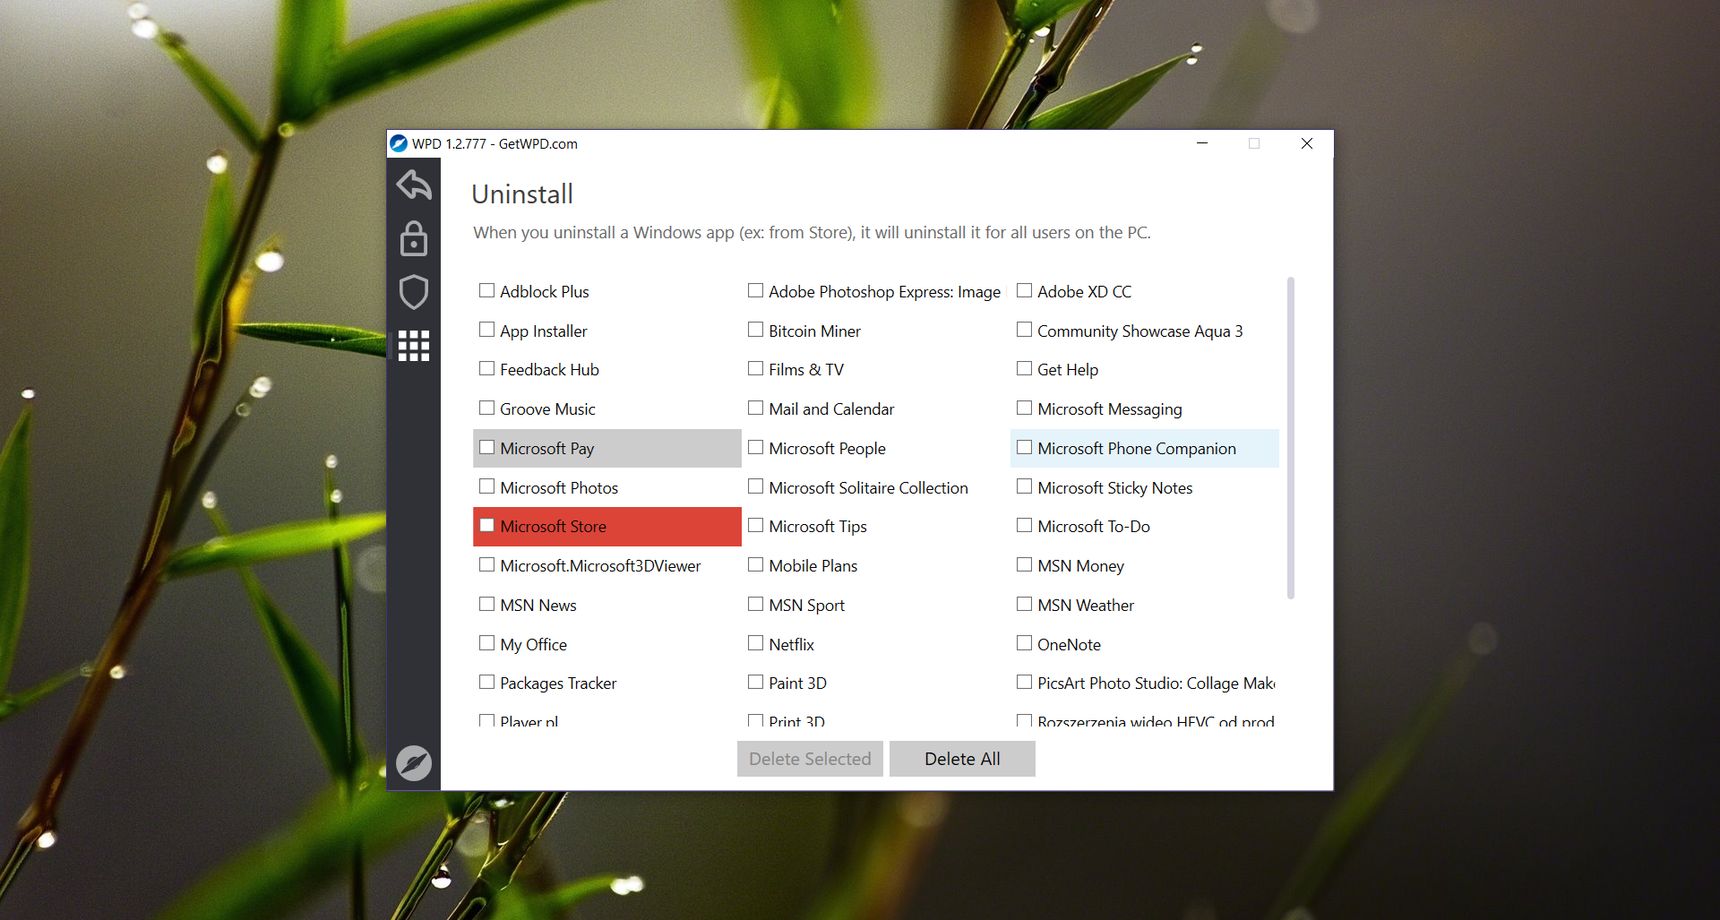Tick PicsArt Photo Studio checkbox
Screen dimensions: 1720x920
point(1024,683)
